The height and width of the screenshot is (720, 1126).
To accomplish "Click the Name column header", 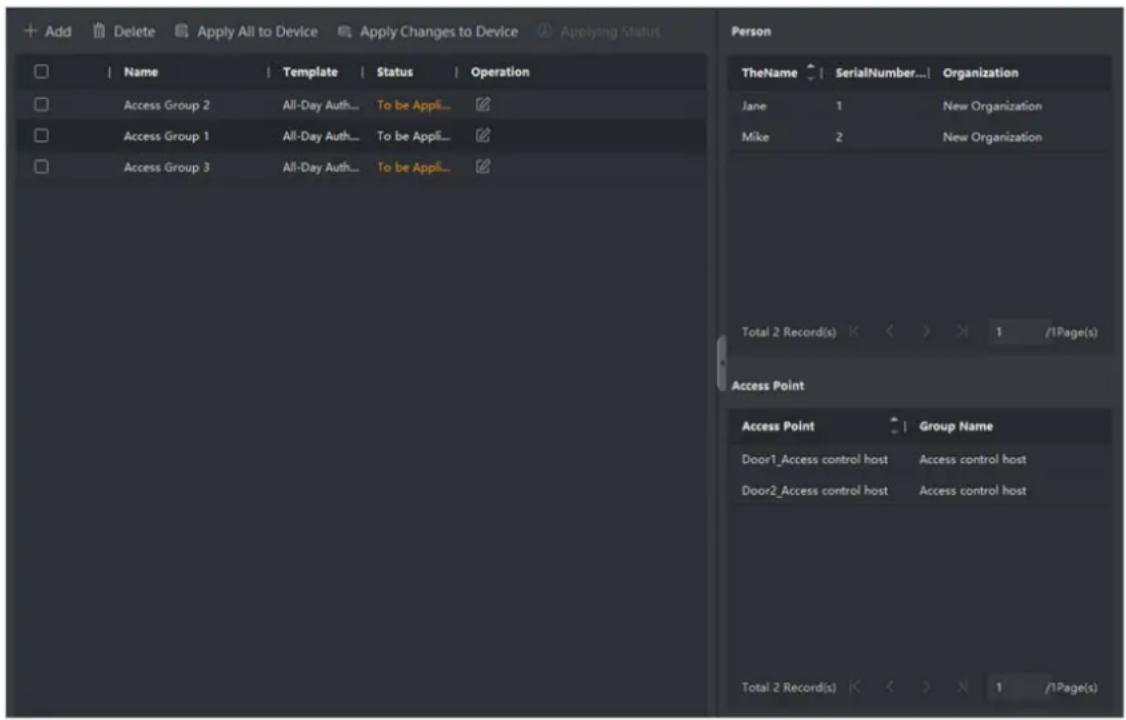I will click(141, 72).
